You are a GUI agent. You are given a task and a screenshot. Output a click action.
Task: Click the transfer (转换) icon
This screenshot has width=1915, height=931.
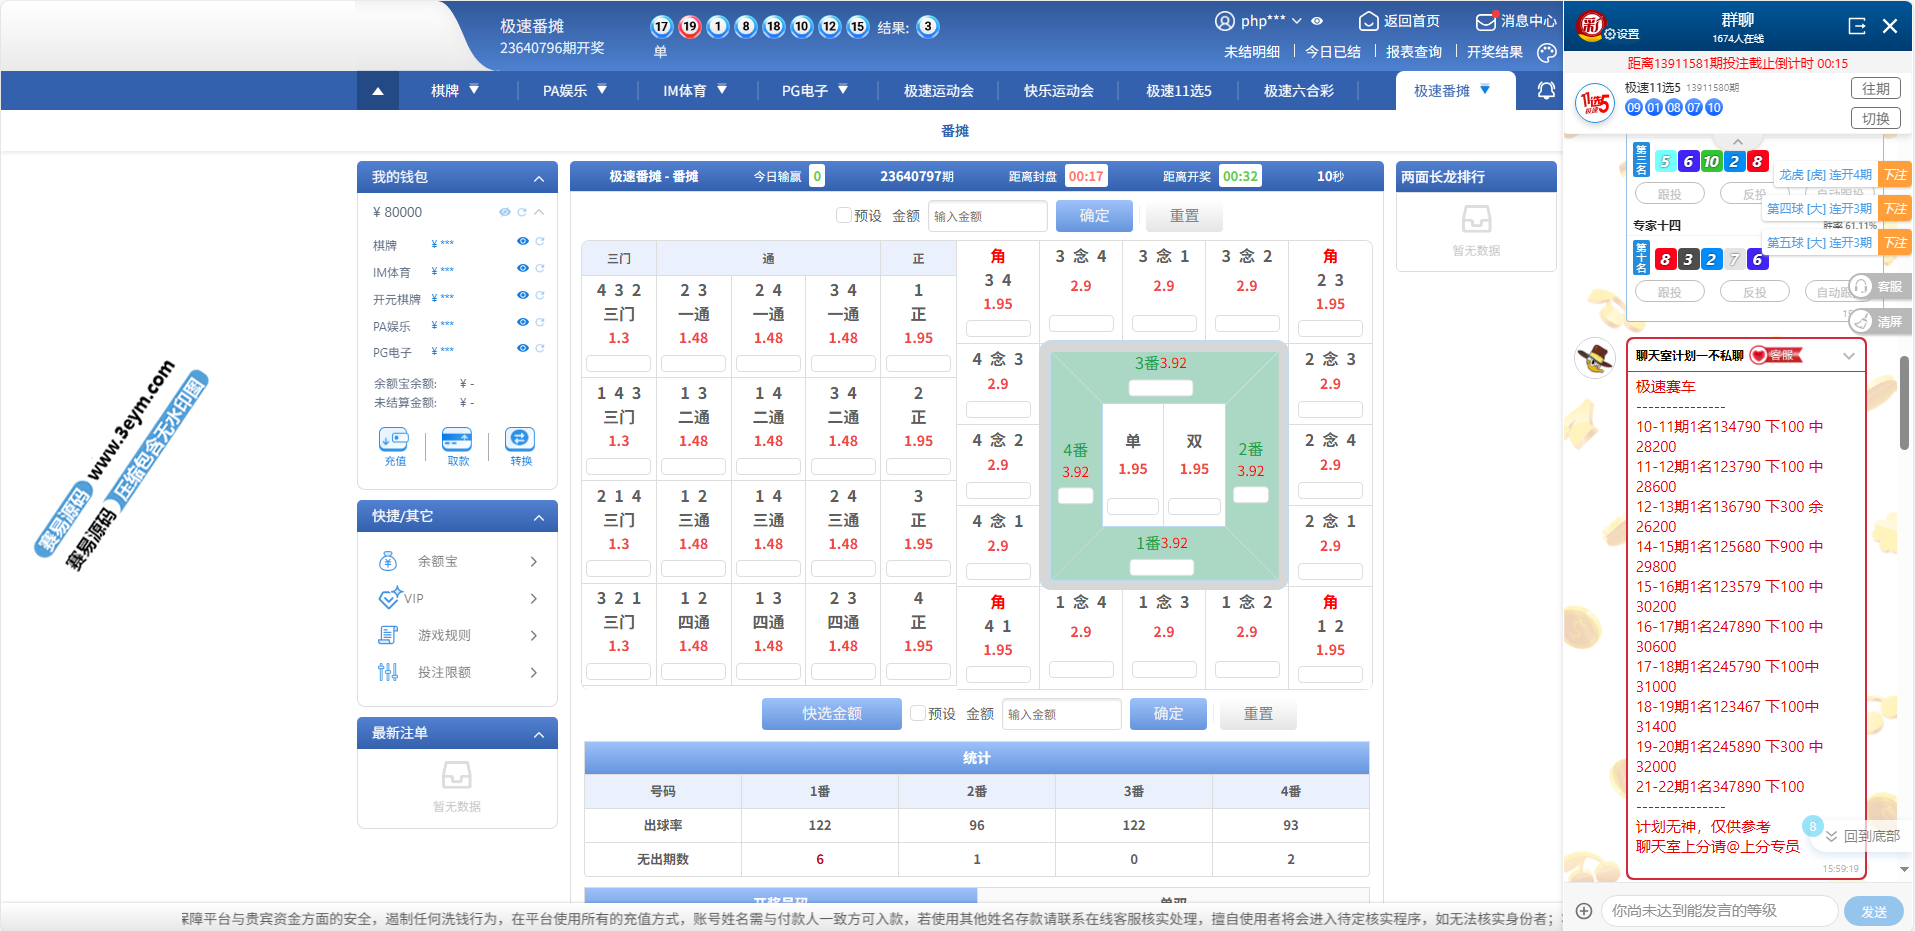[x=520, y=439]
